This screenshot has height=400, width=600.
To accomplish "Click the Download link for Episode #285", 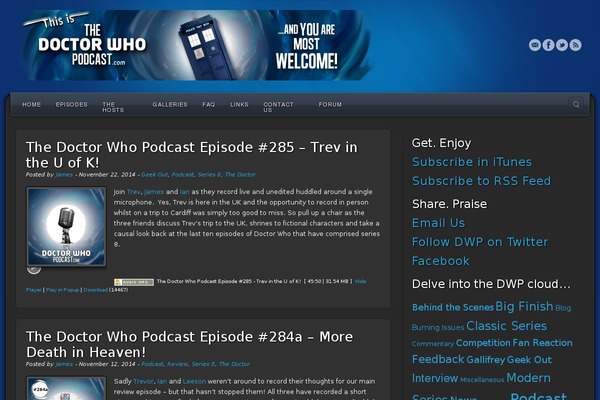I will pyautogui.click(x=95, y=290).
